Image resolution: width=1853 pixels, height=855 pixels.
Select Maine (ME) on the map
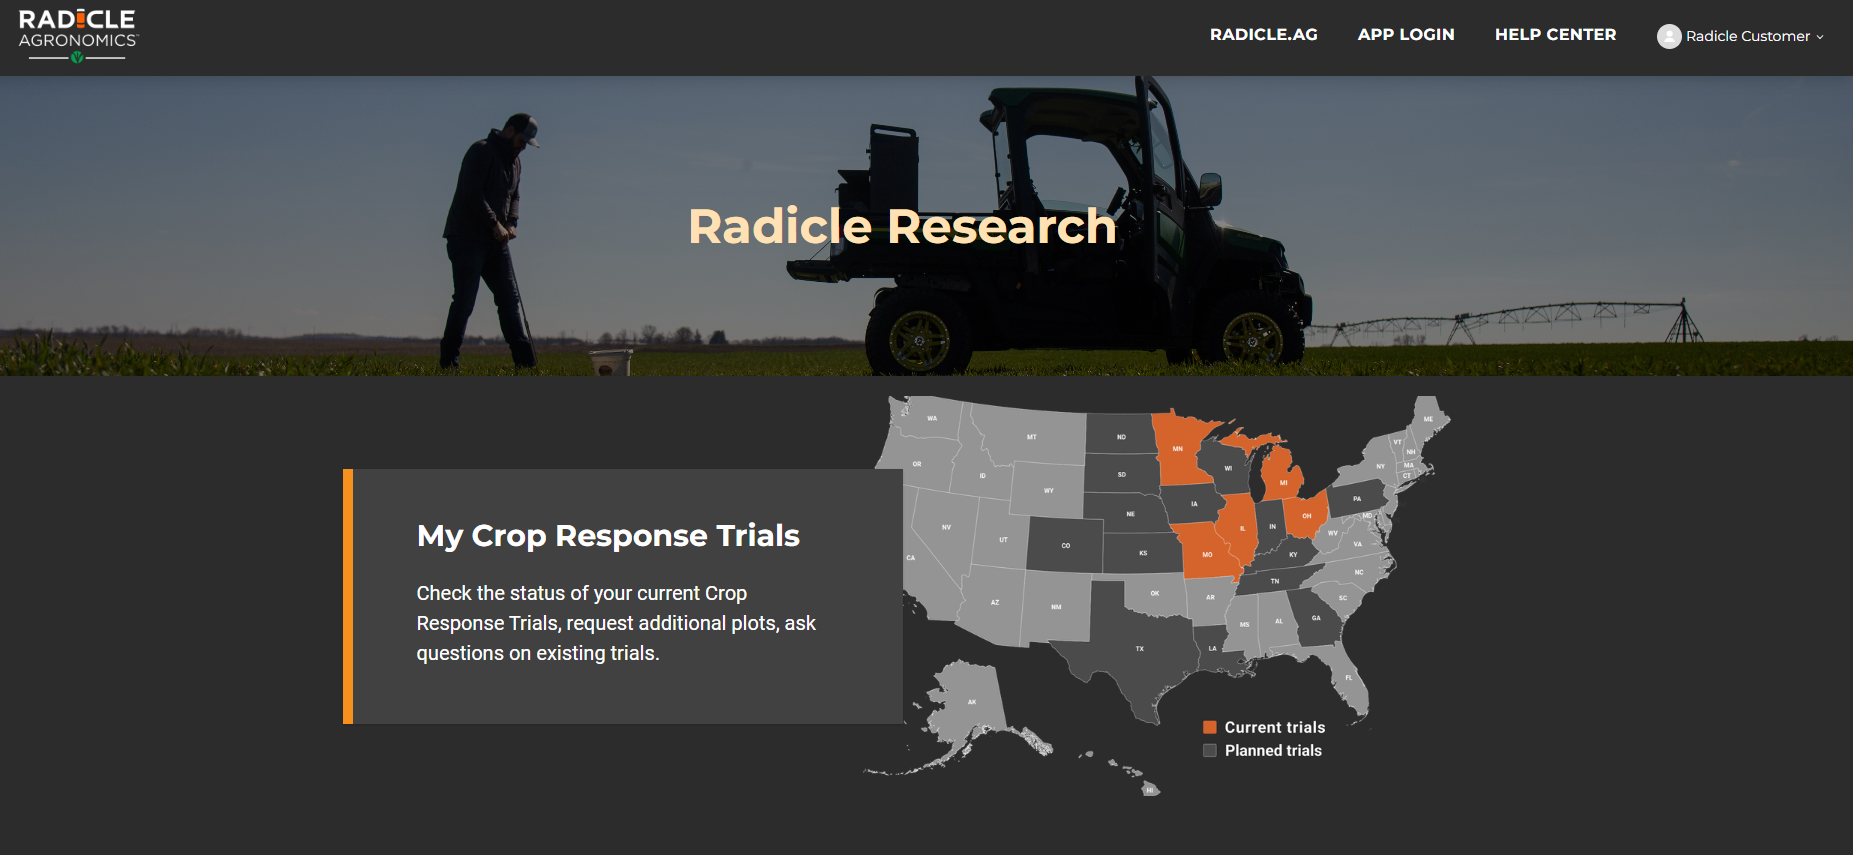[x=1428, y=419]
